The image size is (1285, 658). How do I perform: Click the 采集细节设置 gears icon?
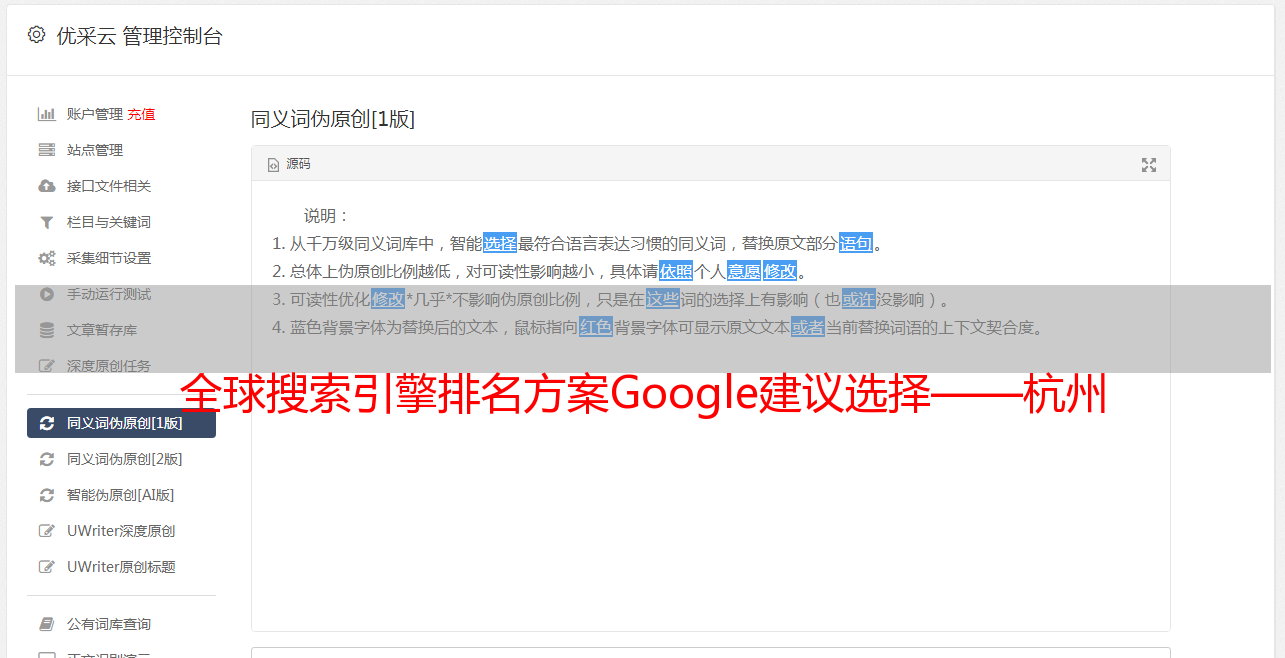click(46, 258)
